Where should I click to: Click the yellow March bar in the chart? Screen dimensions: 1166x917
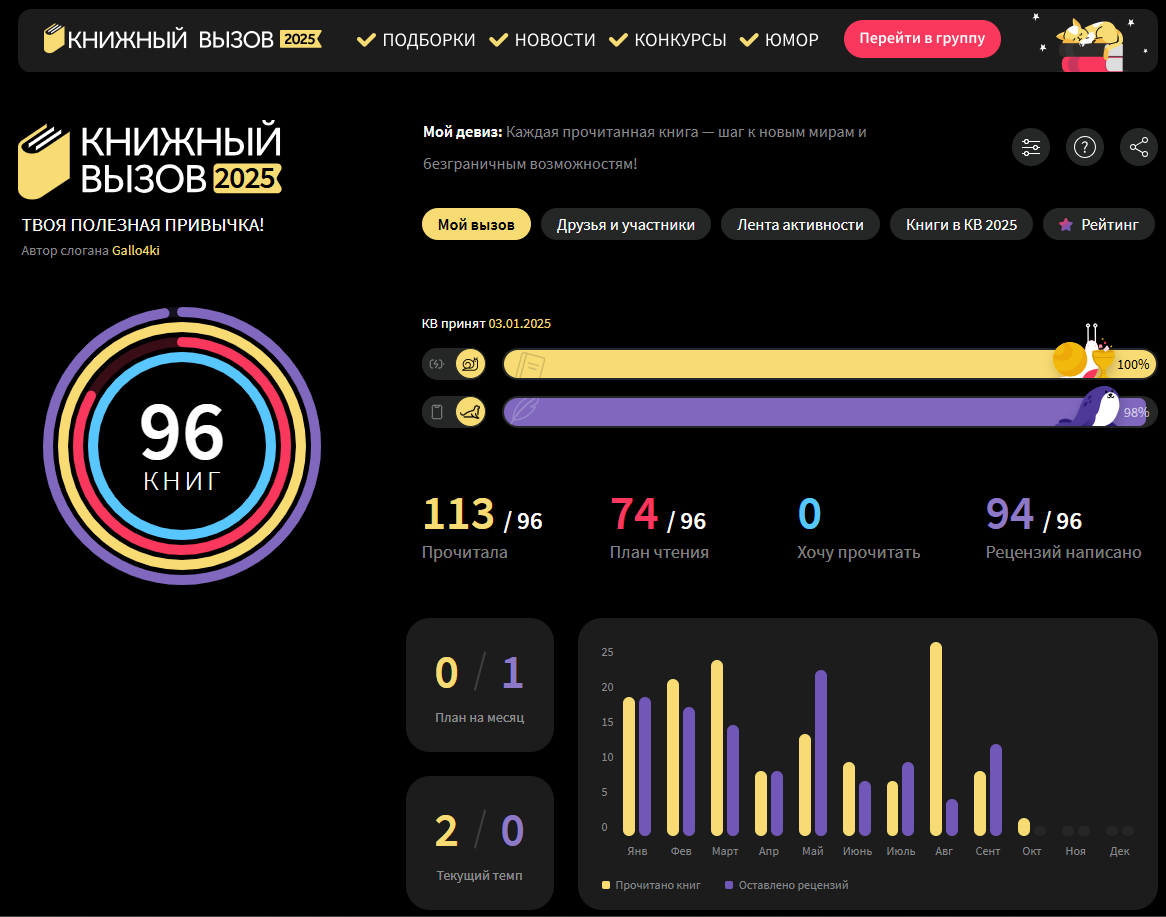pos(717,747)
